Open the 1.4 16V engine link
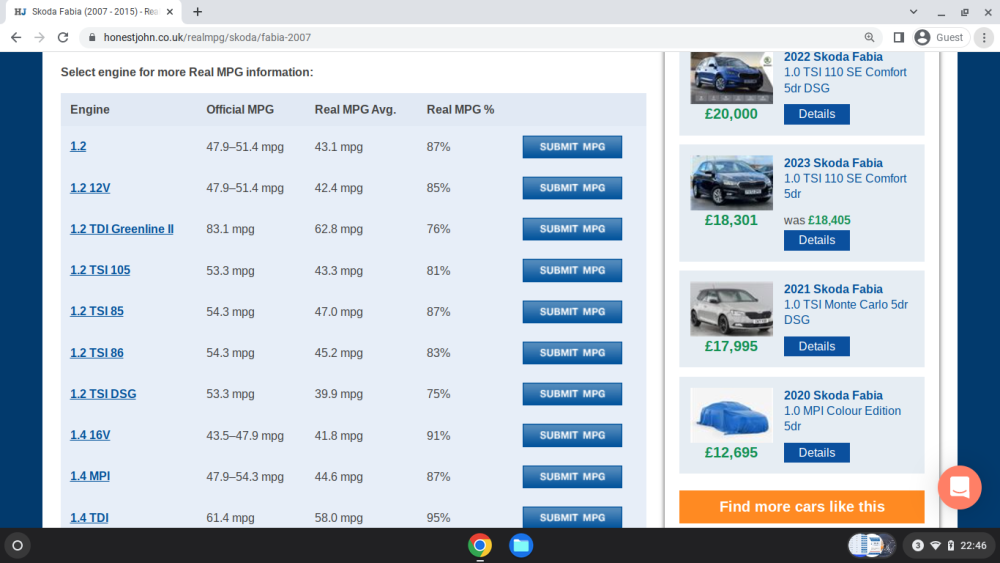The width and height of the screenshot is (1000, 563). 90,435
